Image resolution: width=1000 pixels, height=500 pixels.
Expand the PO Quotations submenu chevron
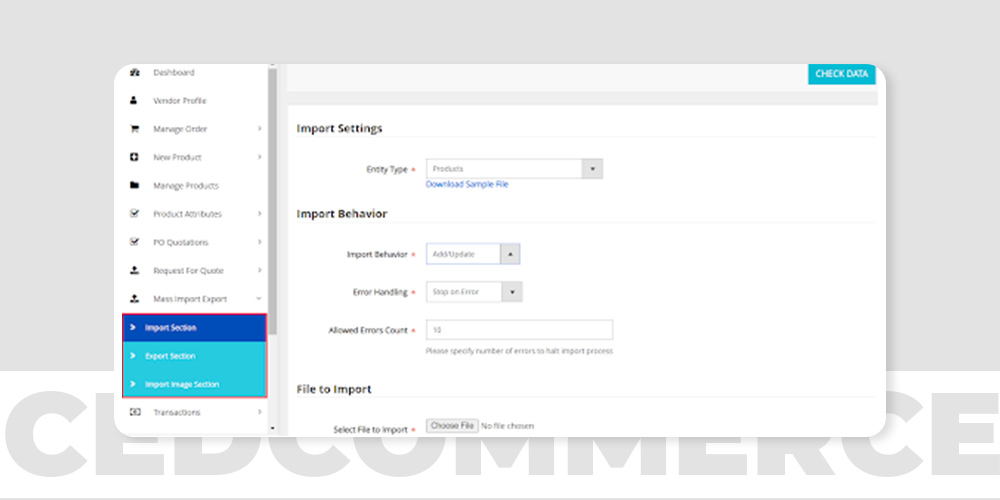(260, 242)
